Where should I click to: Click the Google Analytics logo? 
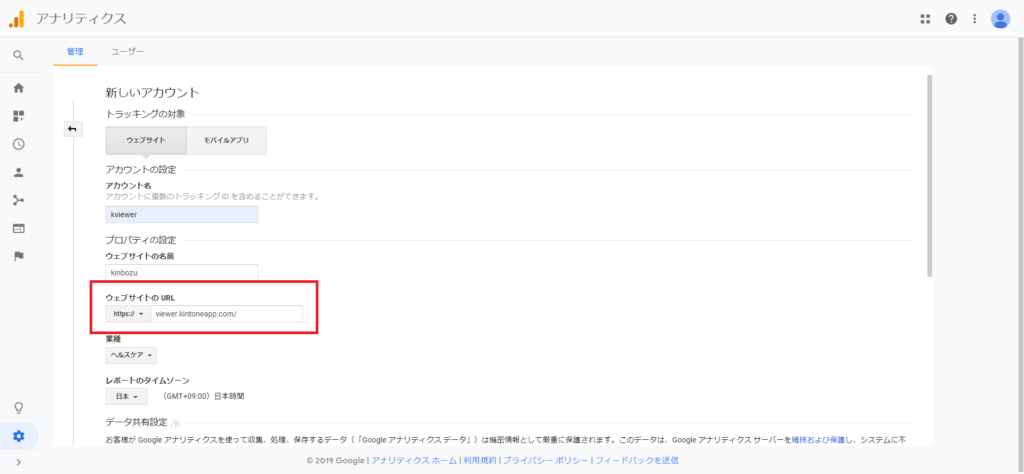pos(16,19)
